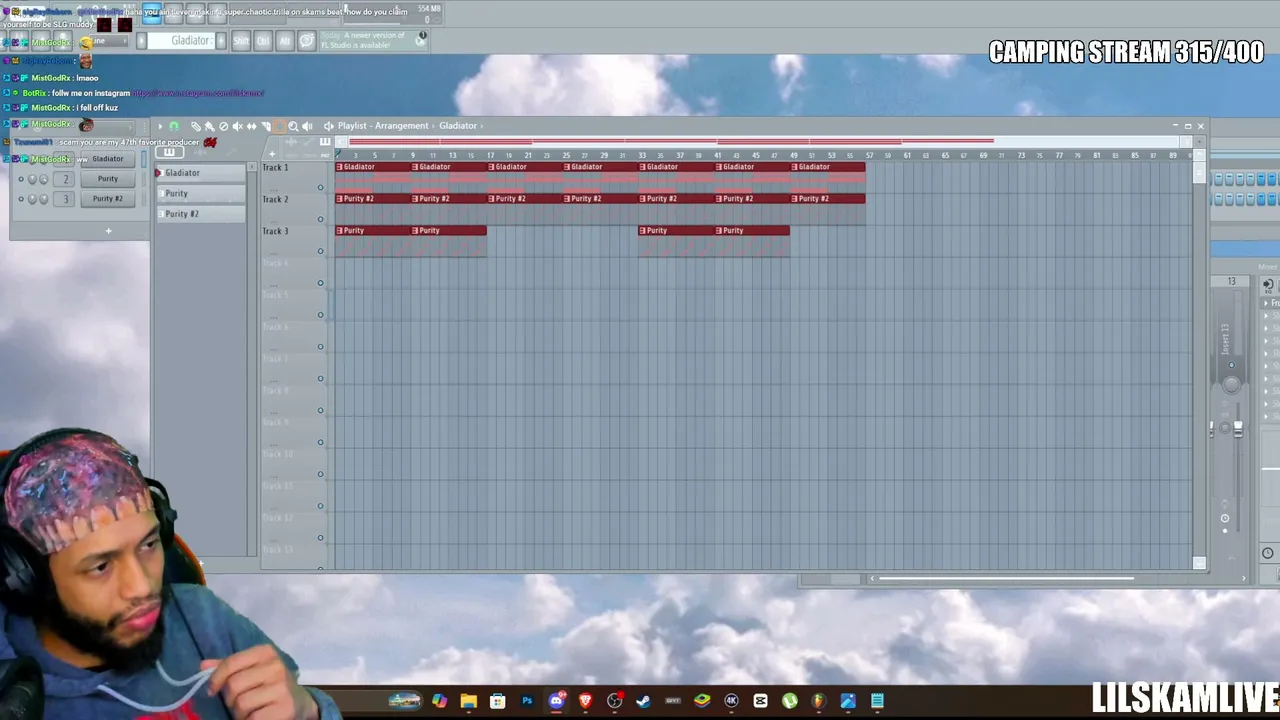Select the Mute tool in Playlist toolbar
1280x720 pixels.
tap(237, 126)
